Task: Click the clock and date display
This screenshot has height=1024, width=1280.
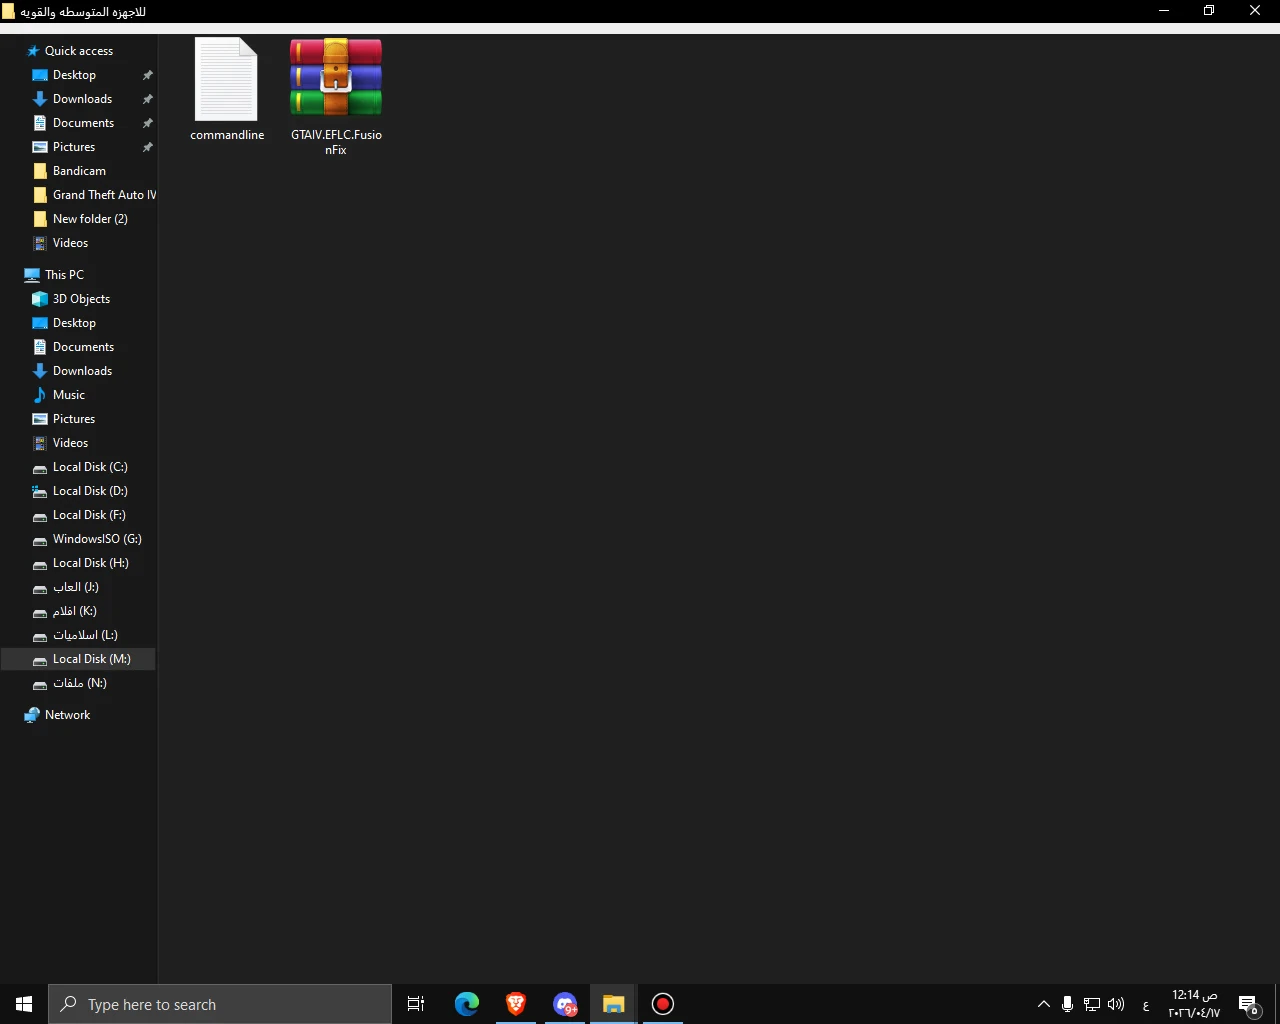Action: pos(1194,1004)
